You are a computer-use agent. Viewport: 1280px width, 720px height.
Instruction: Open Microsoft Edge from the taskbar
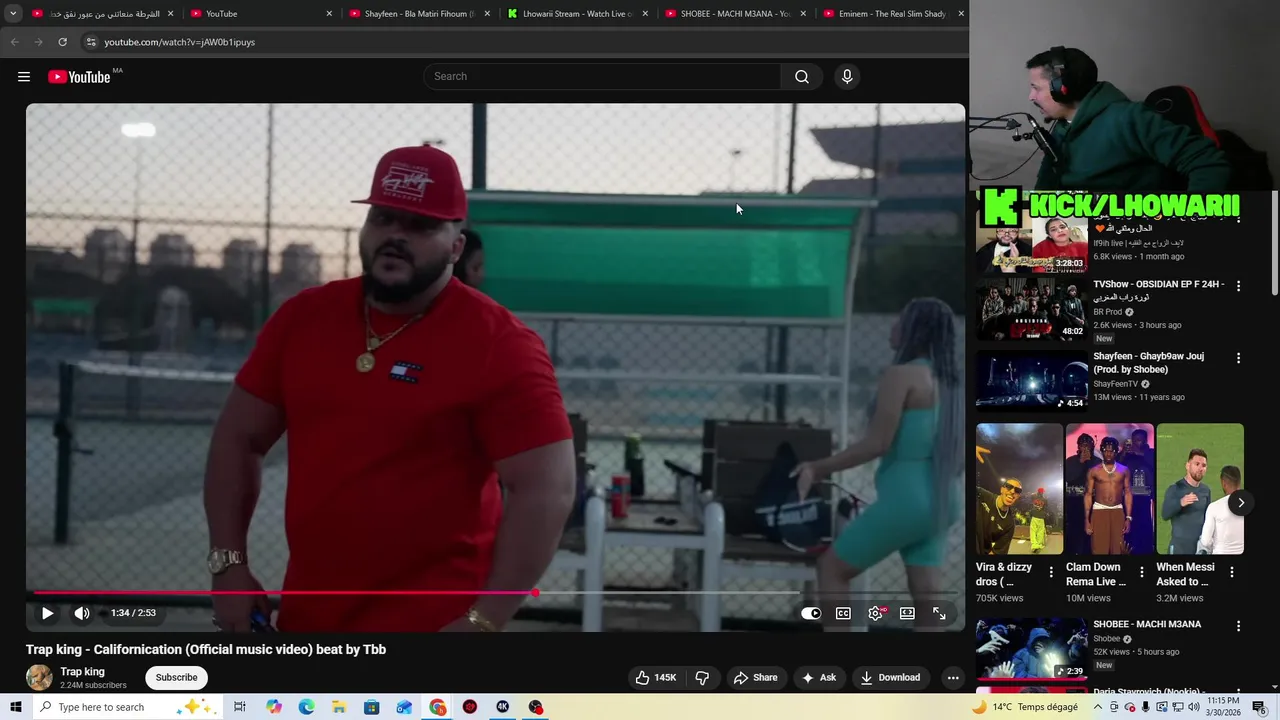pos(306,707)
